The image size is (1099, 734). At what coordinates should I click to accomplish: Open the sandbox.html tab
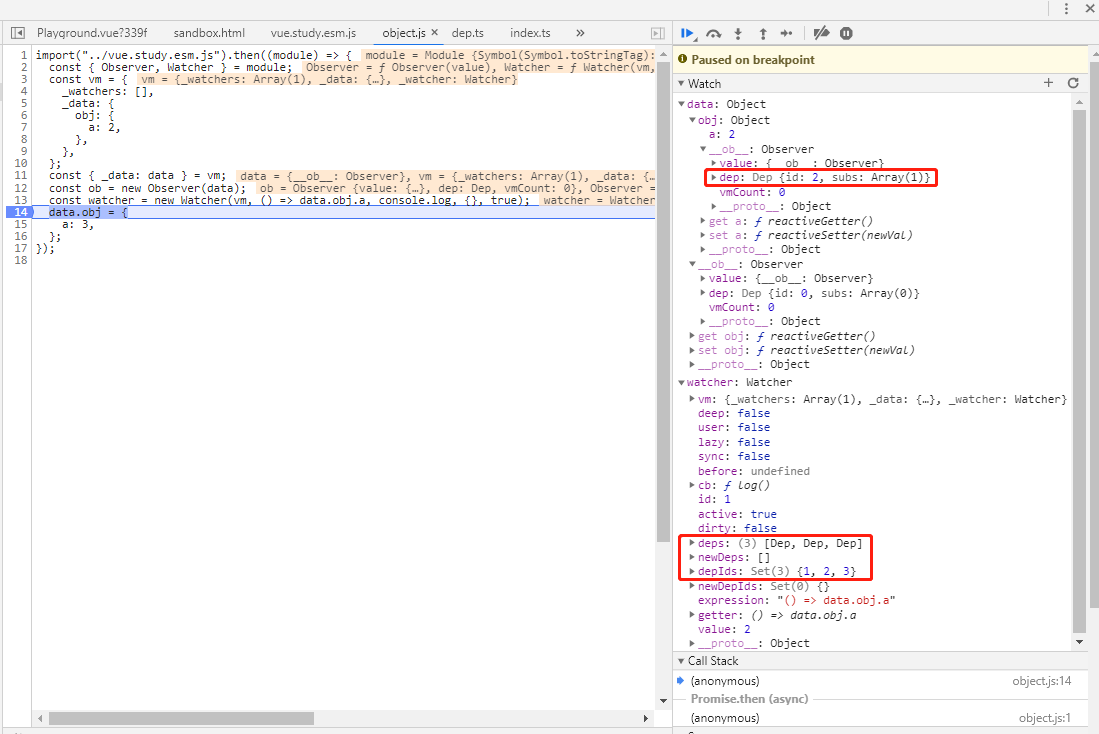(208, 33)
